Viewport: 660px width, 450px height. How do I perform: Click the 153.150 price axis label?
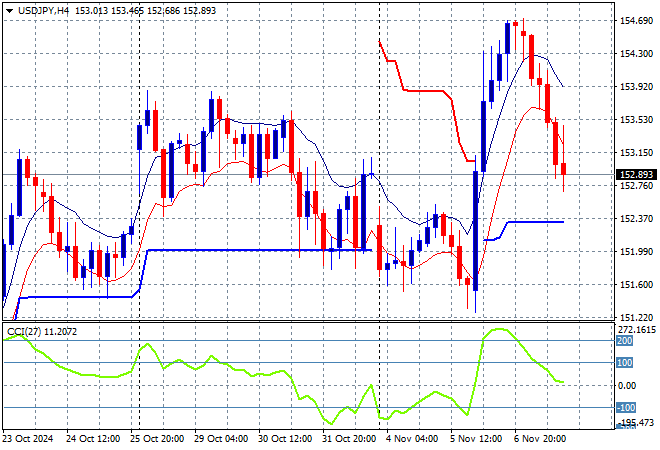coord(636,152)
